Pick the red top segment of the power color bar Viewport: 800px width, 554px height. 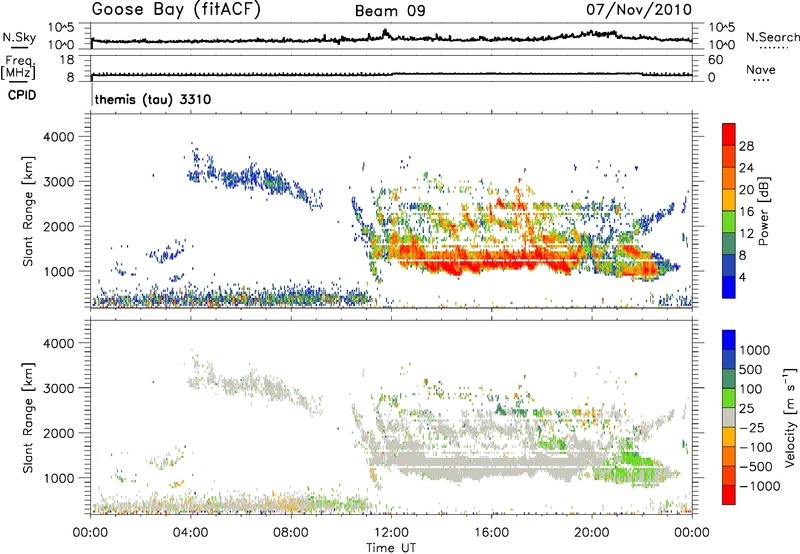(x=729, y=134)
